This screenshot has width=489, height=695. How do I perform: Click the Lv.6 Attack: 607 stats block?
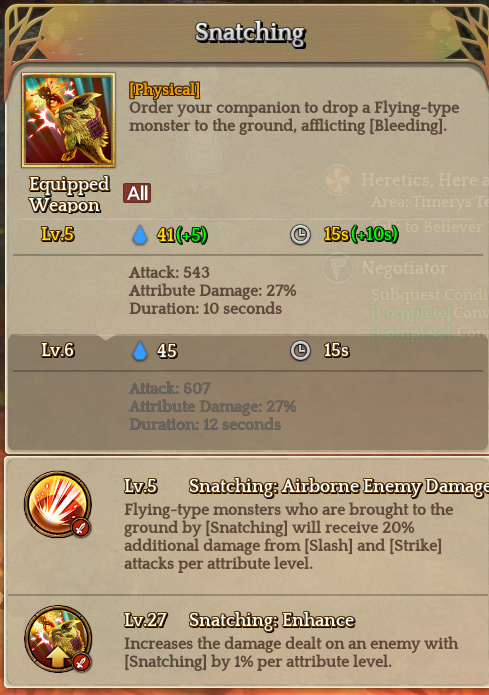pyautogui.click(x=213, y=406)
